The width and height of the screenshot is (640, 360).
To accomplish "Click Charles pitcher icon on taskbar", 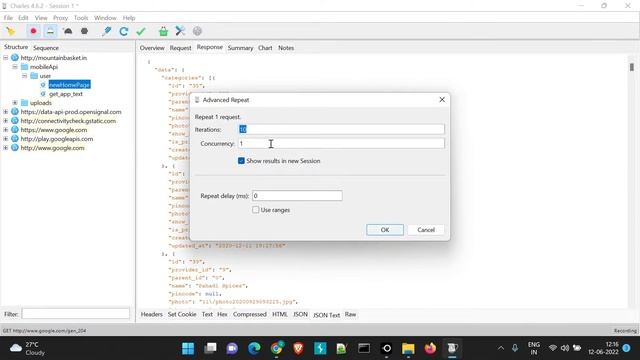I will tap(452, 348).
